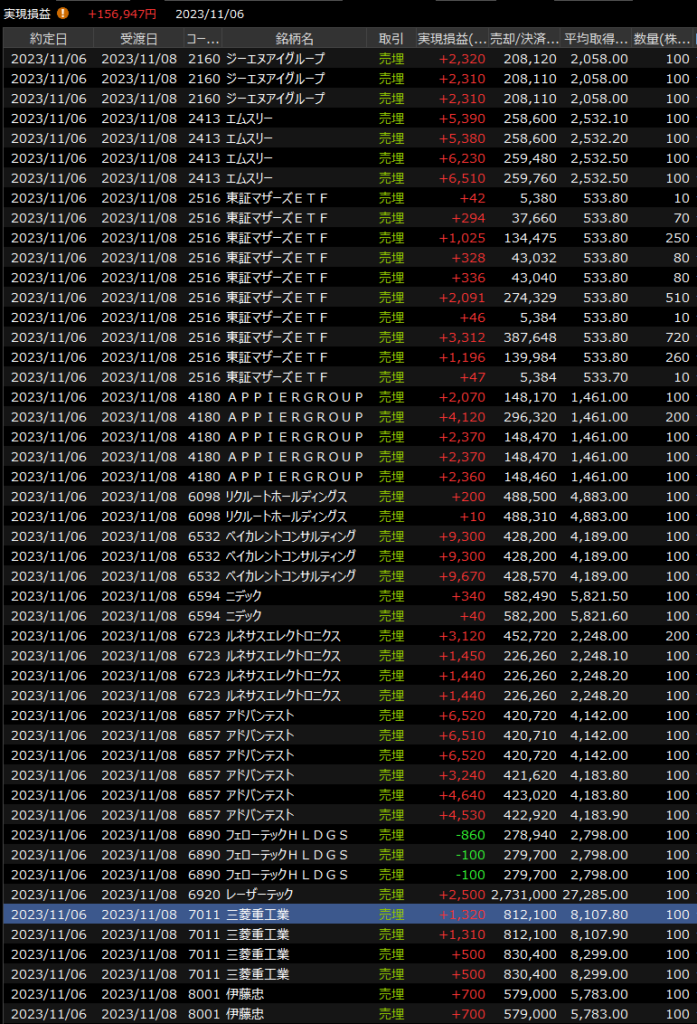Click the orange info icon beside 実現損益
This screenshot has height=1024, width=697.
coord(63,14)
